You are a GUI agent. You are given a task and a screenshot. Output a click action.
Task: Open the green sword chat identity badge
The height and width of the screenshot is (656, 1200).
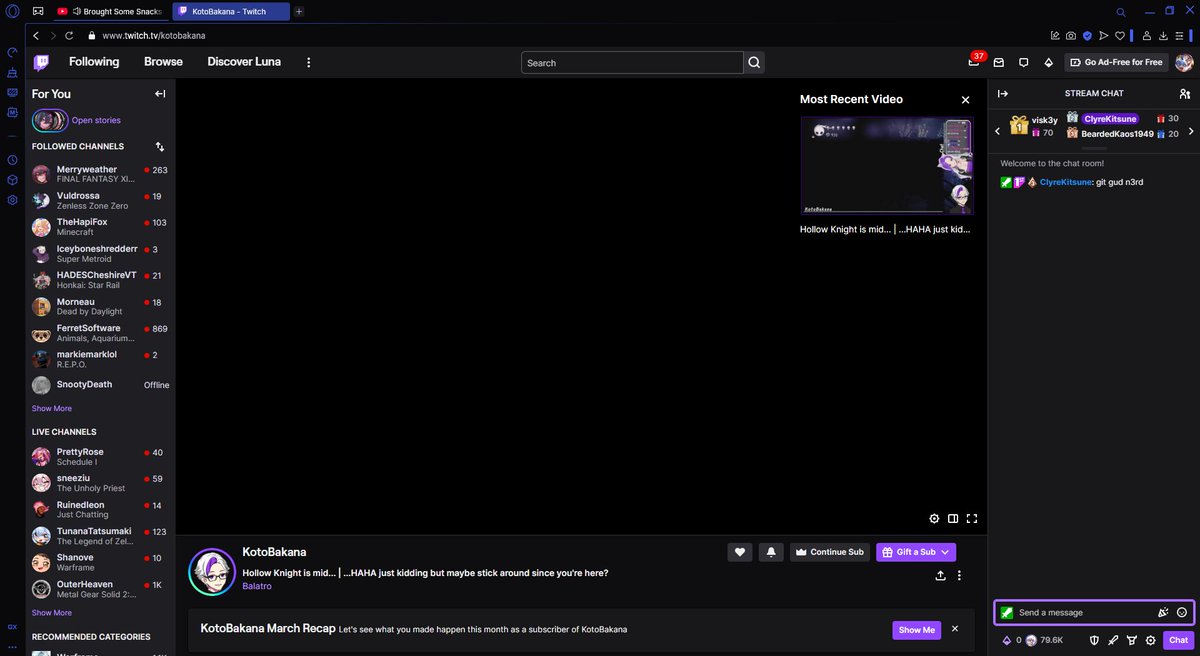click(x=1007, y=612)
